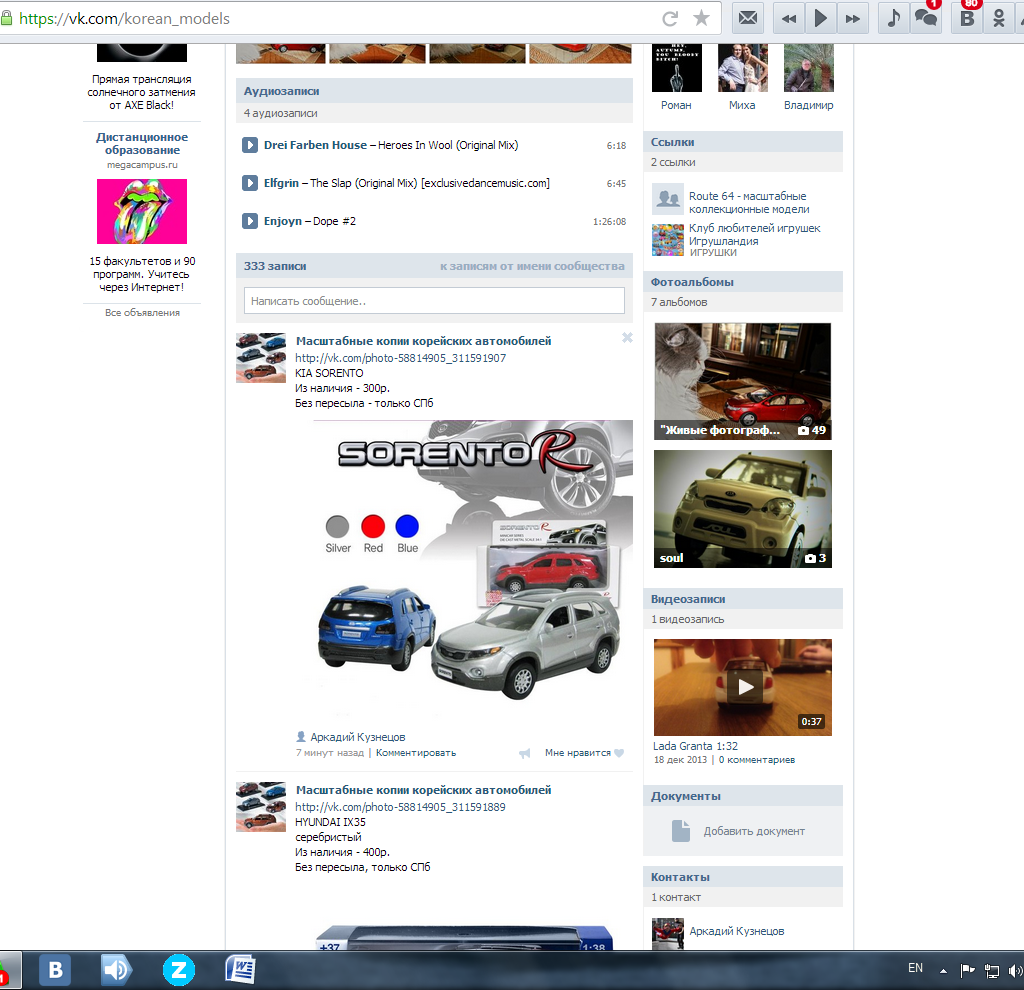Open Word from the taskbar

241,969
